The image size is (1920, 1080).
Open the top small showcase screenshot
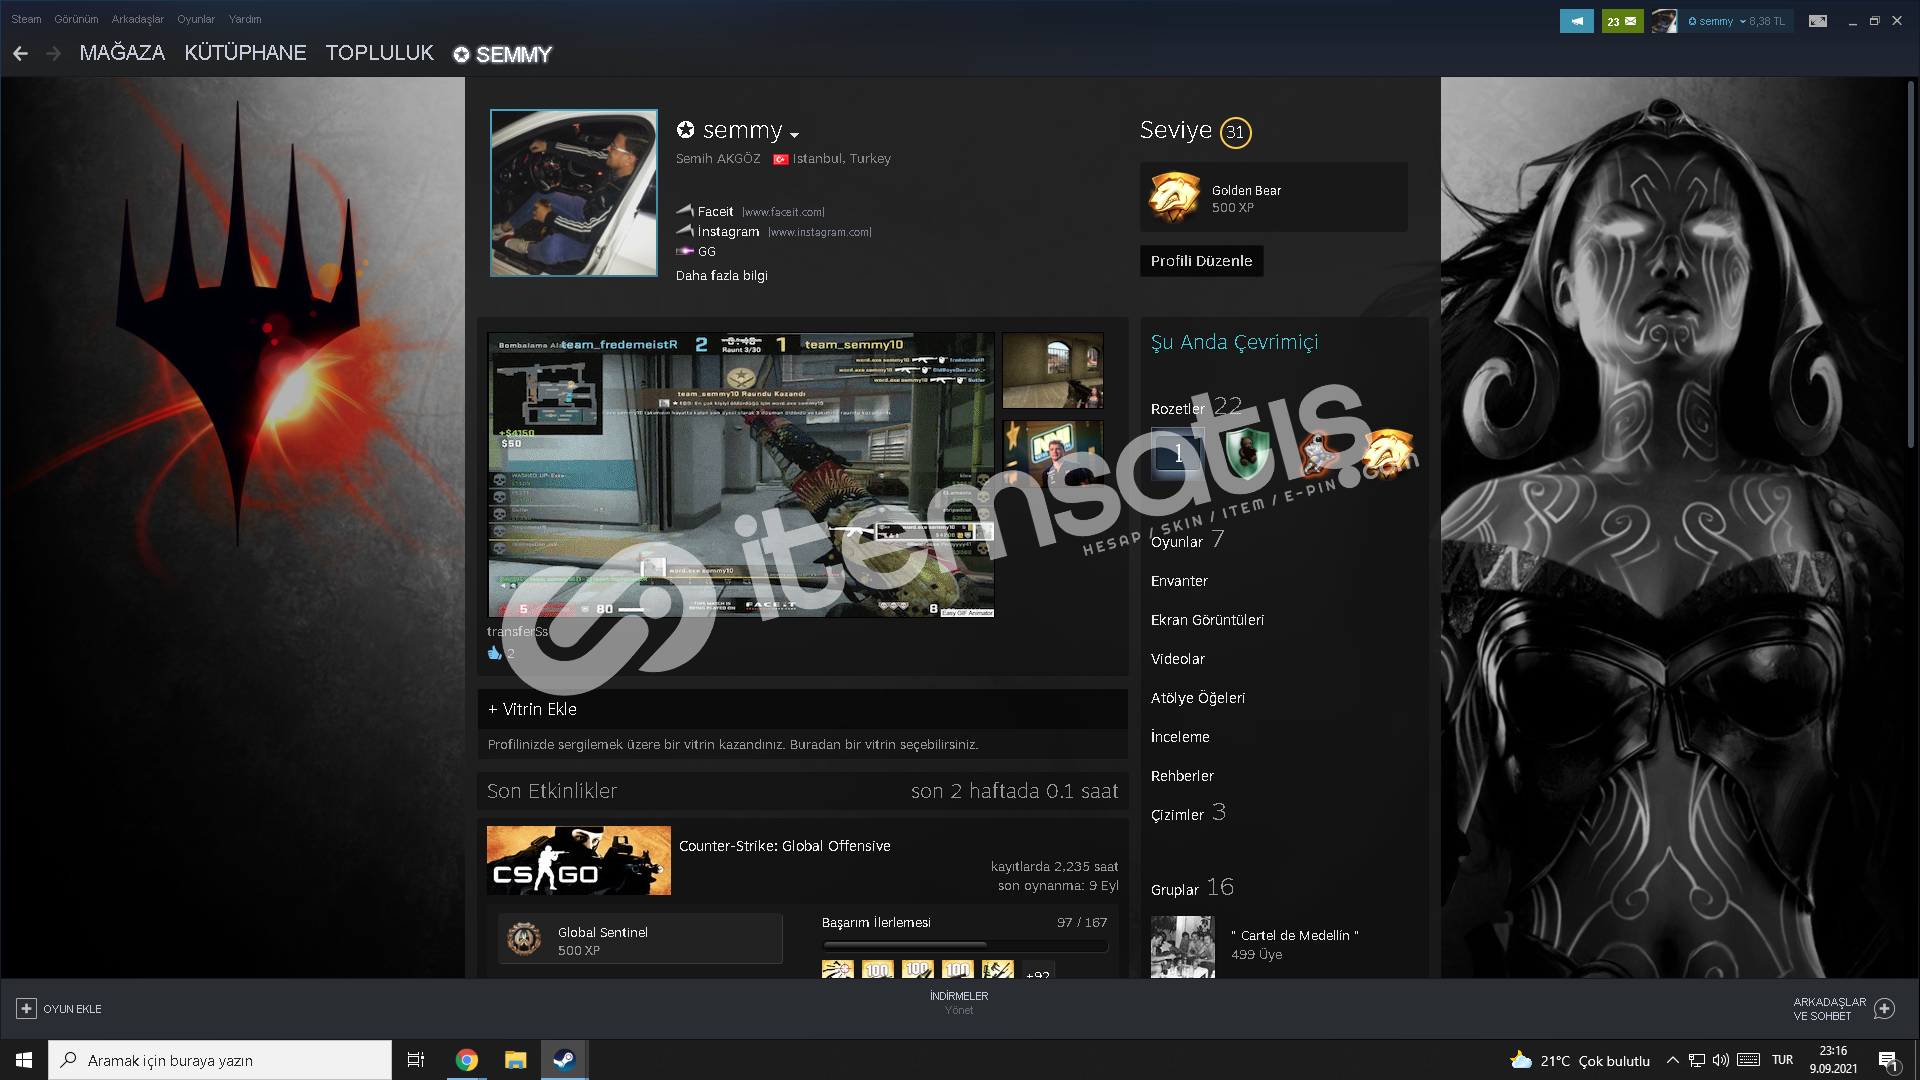tap(1053, 370)
